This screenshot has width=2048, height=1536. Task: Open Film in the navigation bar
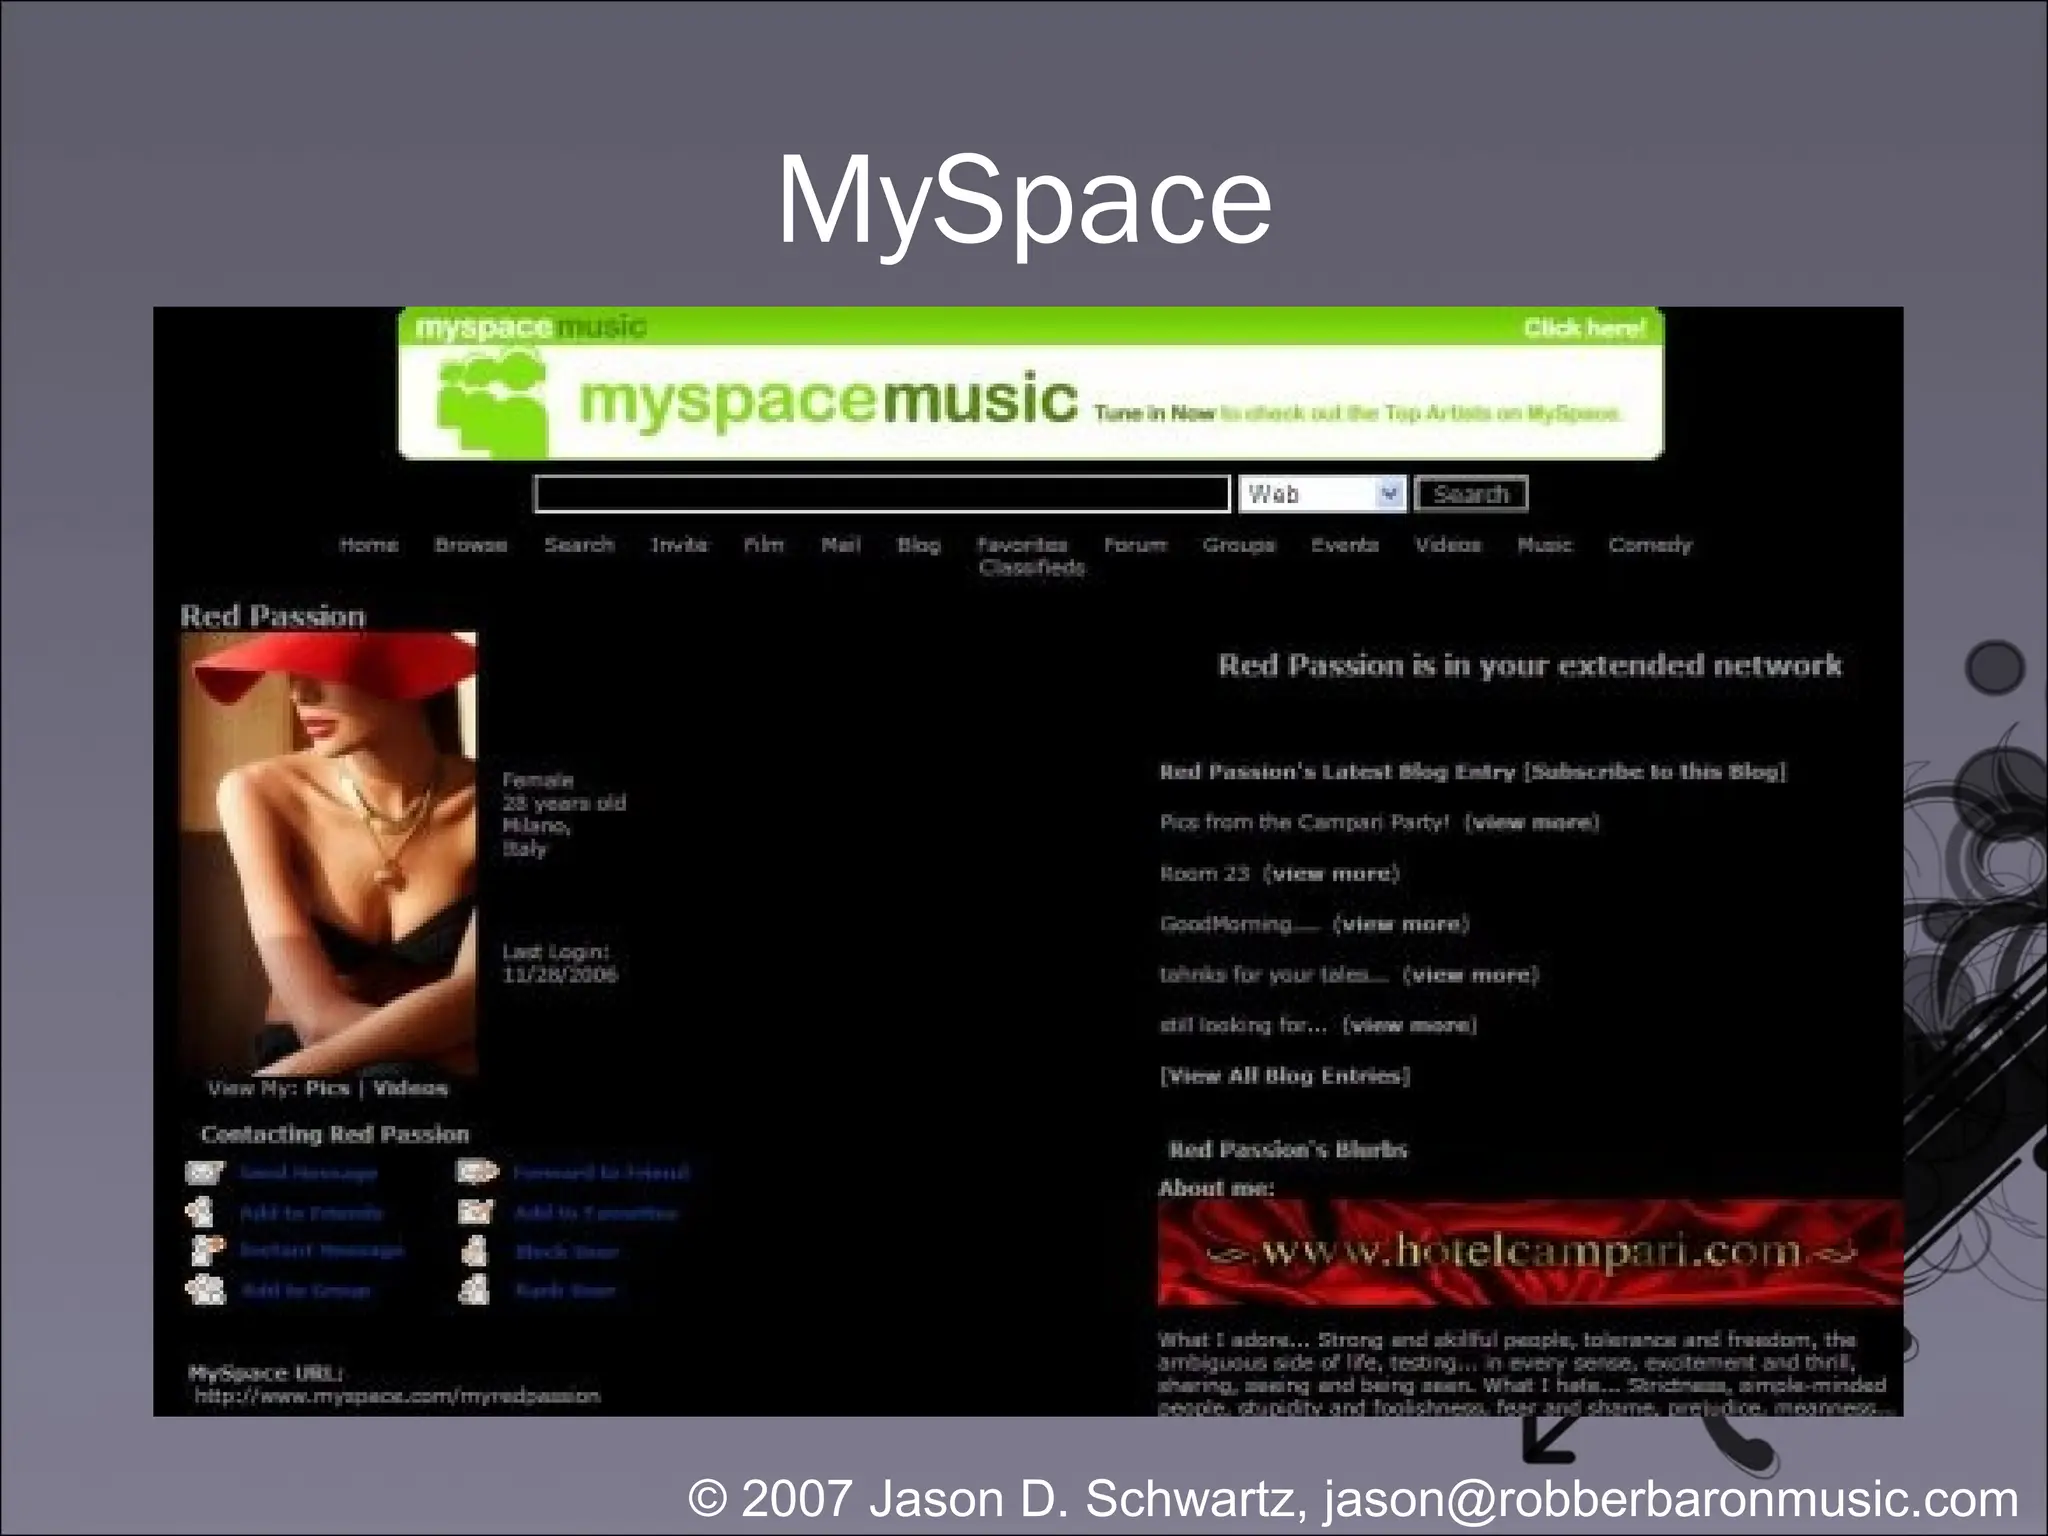click(x=763, y=545)
